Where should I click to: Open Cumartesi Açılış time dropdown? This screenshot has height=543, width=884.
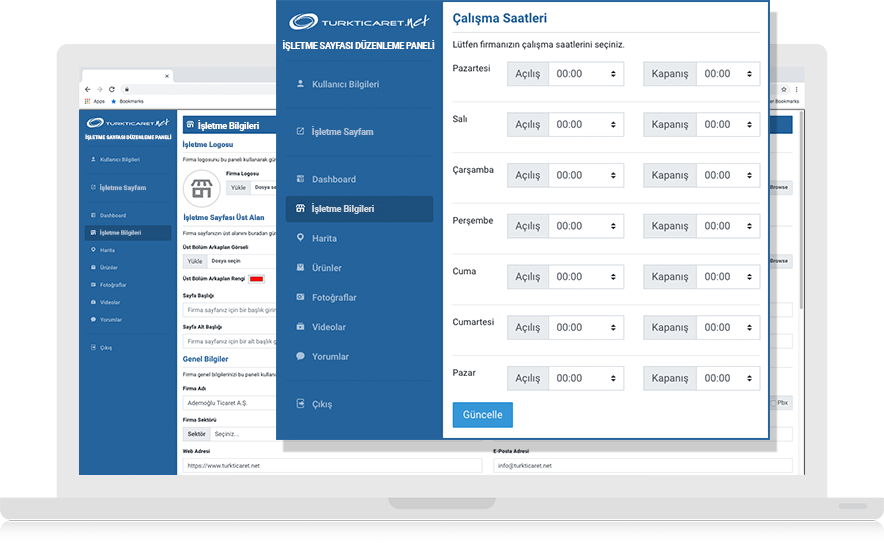586,328
